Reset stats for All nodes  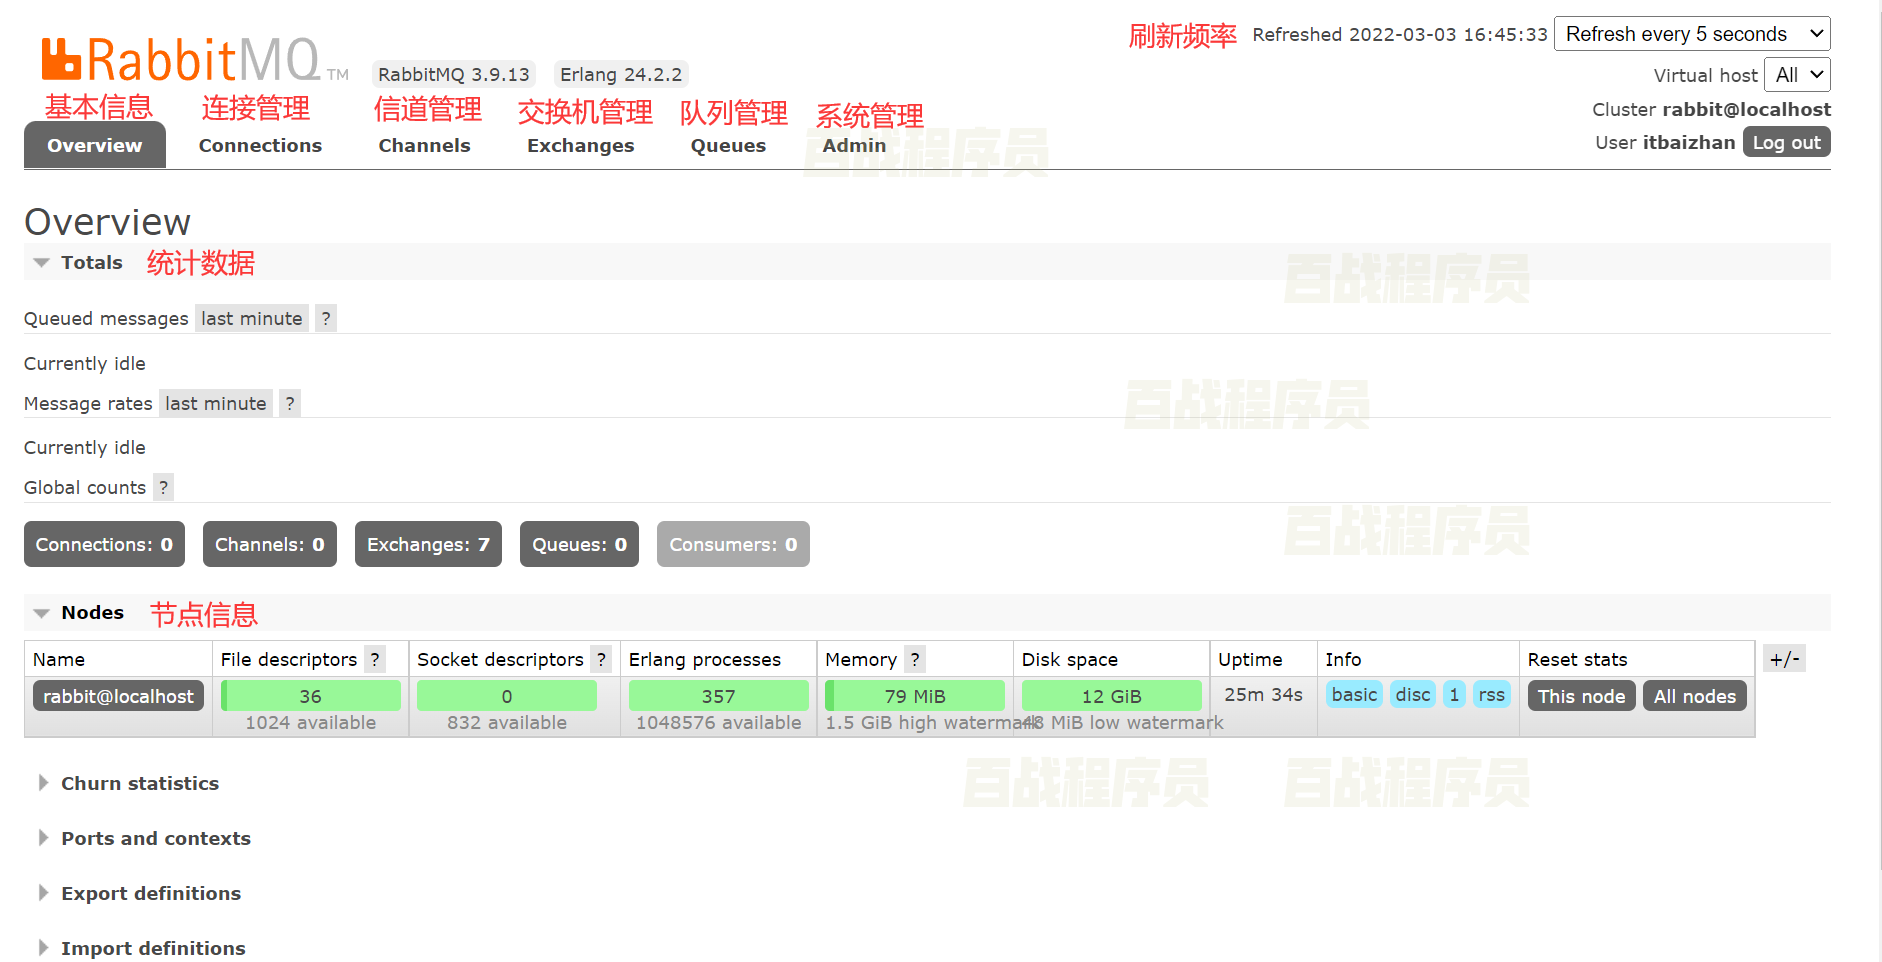point(1695,696)
